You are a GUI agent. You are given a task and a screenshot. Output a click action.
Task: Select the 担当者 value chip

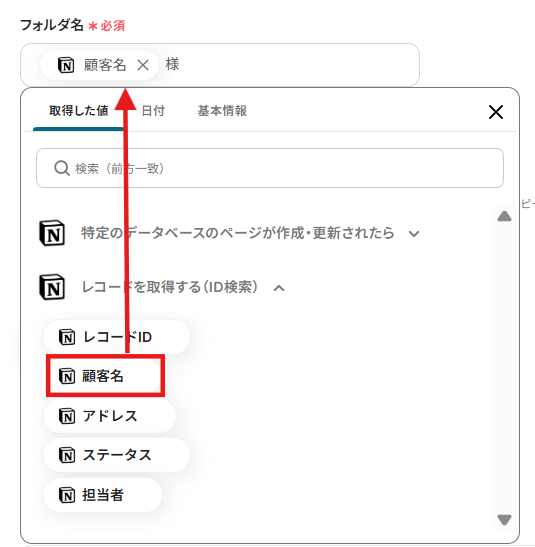coord(103,495)
